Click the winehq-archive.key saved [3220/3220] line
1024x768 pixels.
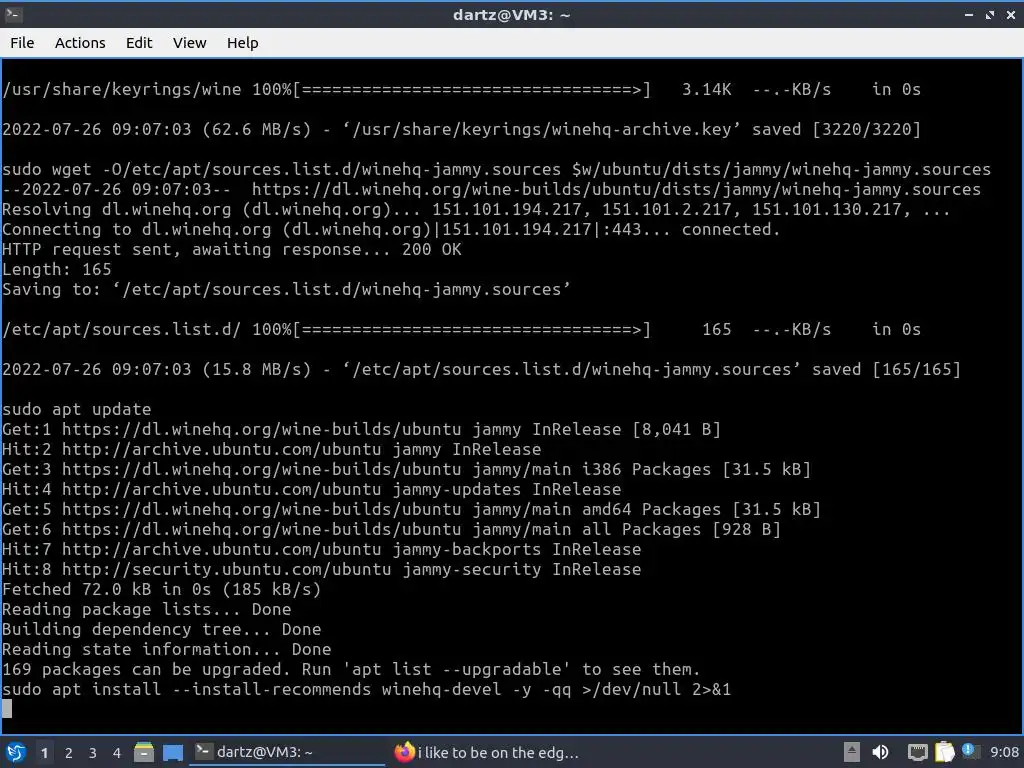(x=461, y=129)
